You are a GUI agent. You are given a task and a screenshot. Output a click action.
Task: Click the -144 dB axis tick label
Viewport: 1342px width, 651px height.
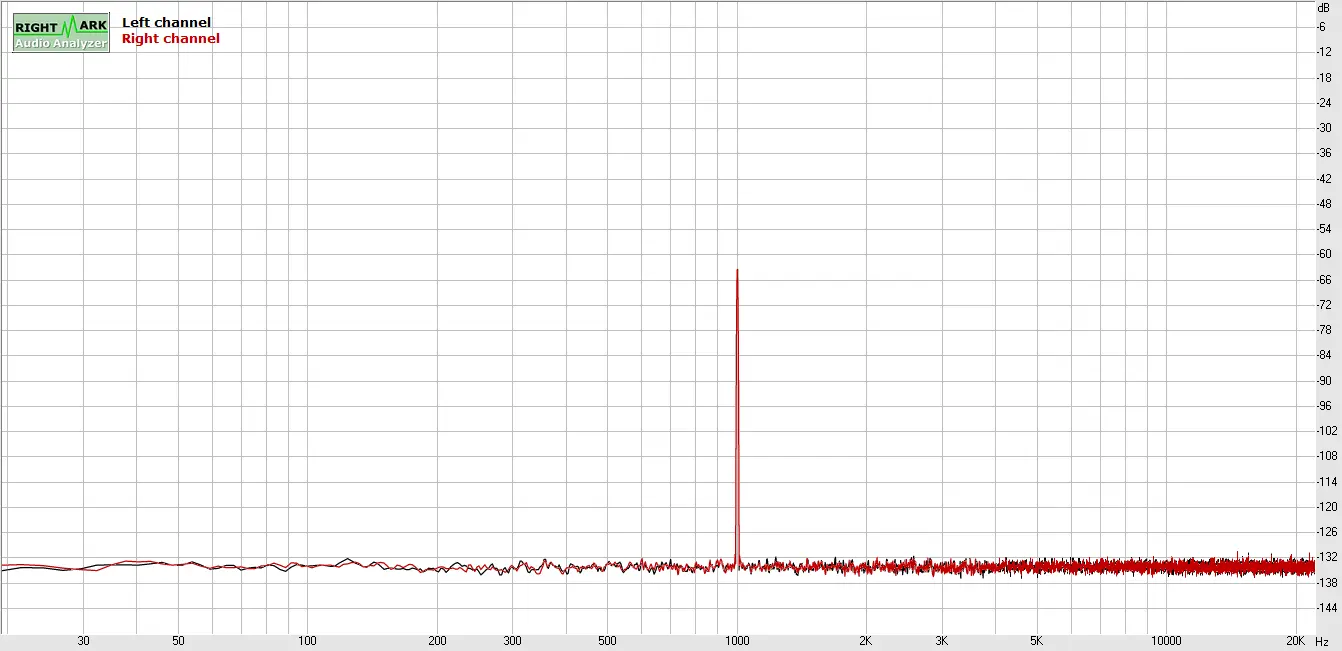point(1326,608)
